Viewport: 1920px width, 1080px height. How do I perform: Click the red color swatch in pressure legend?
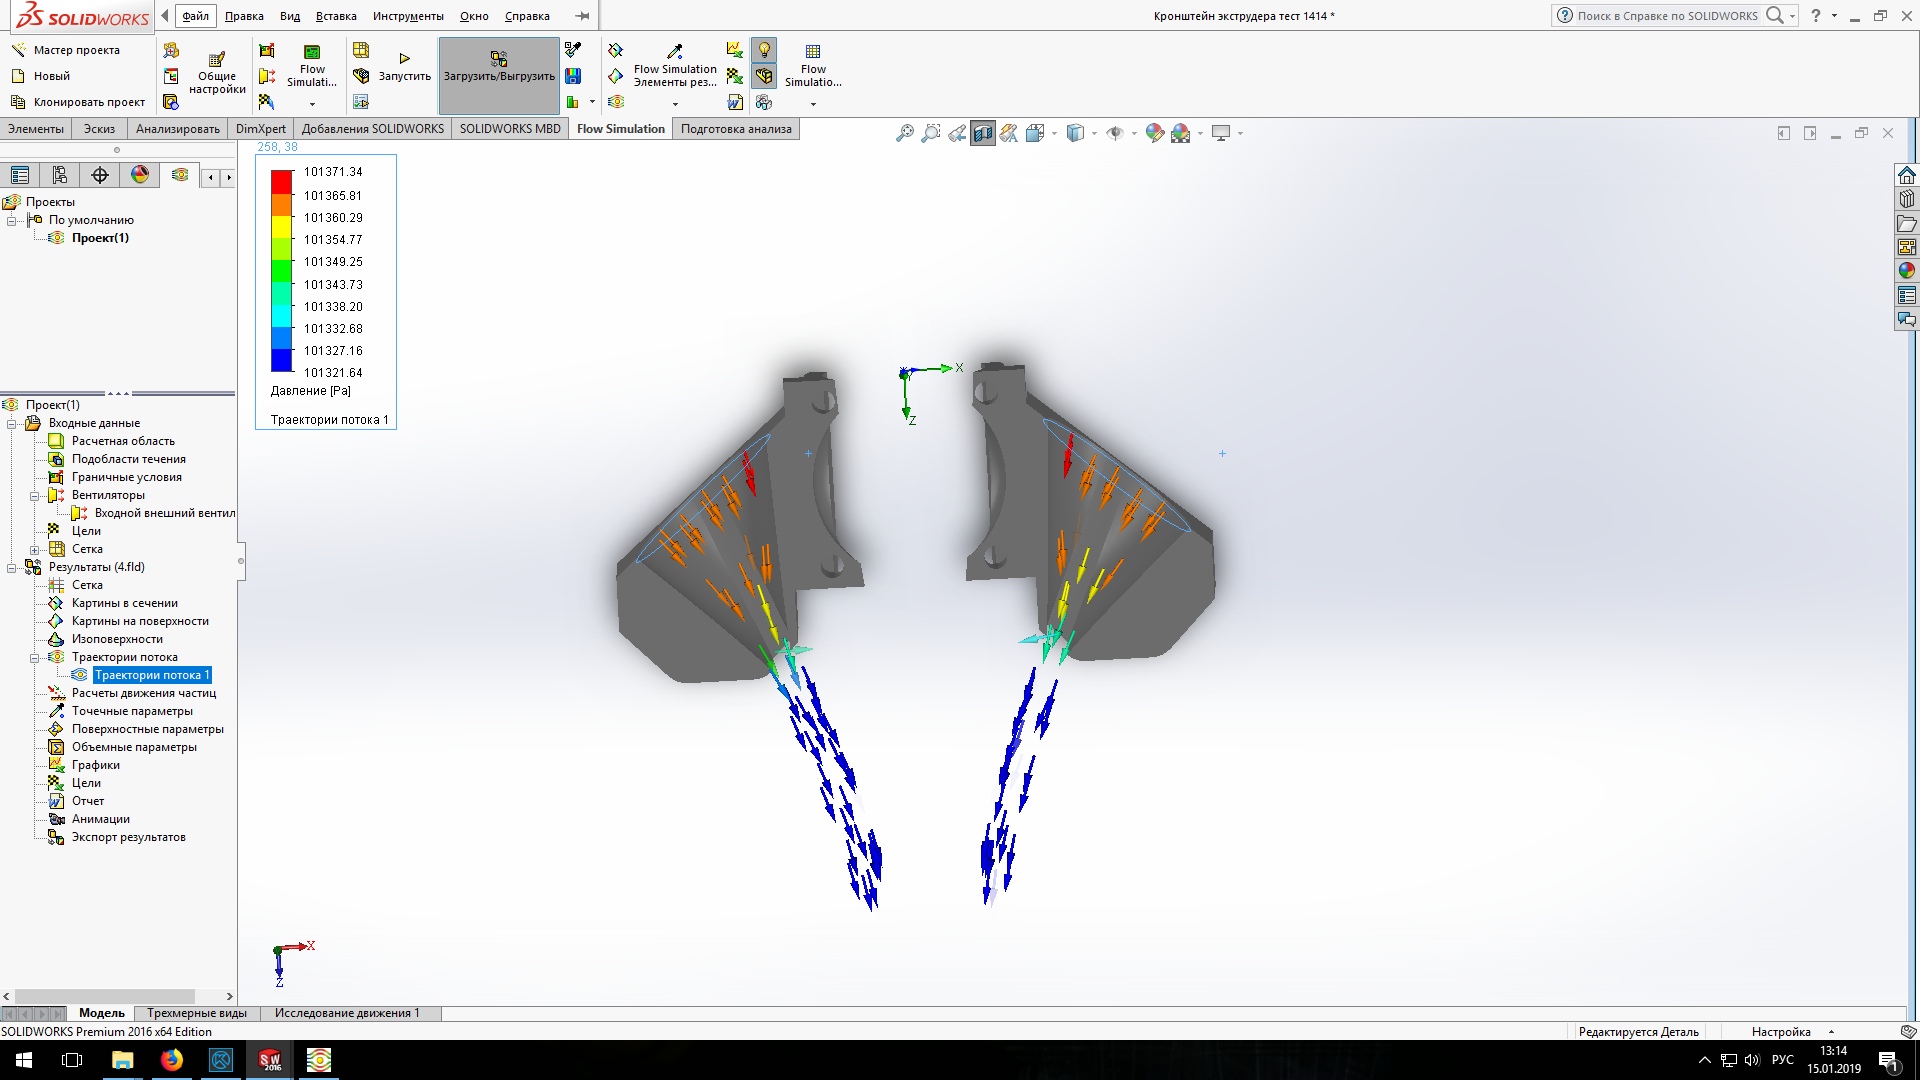coord(281,181)
